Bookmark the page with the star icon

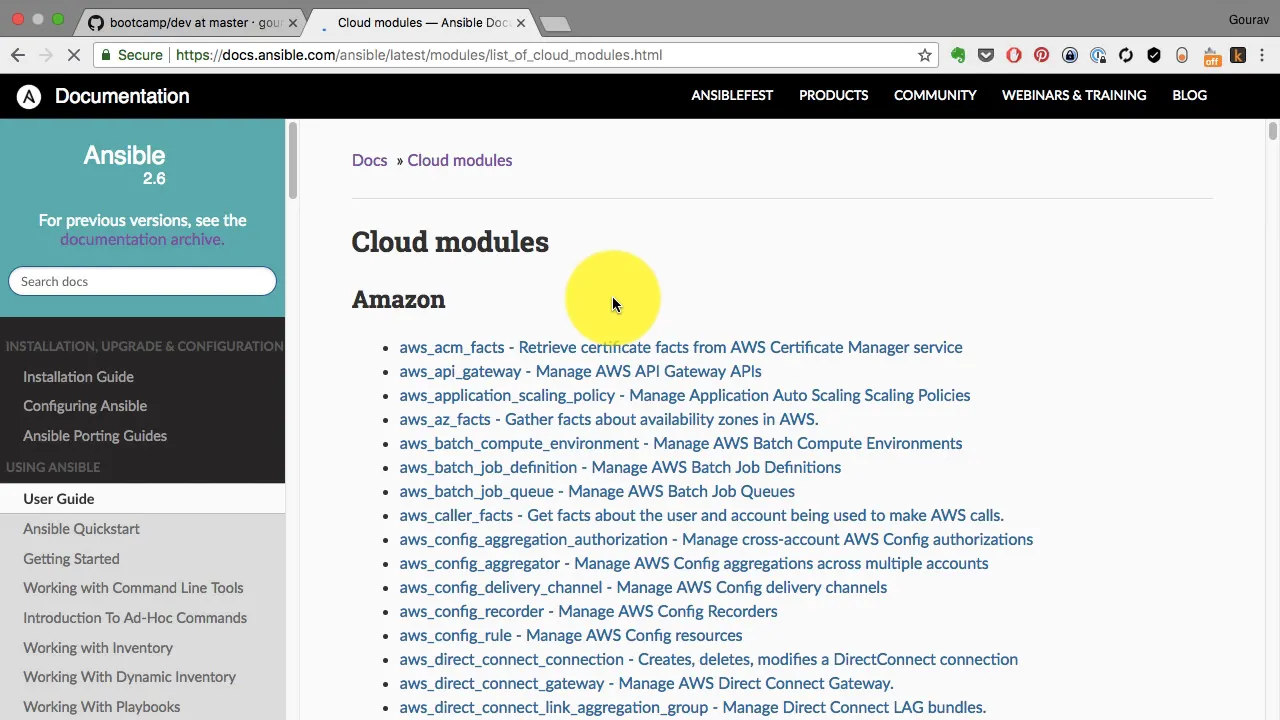925,55
